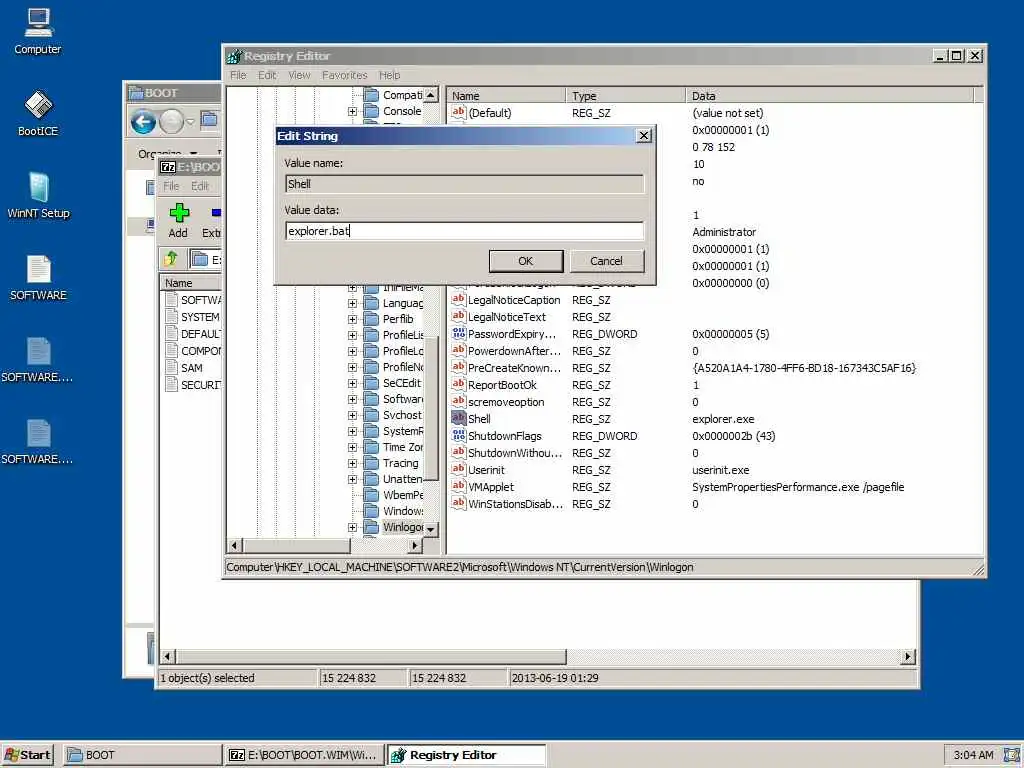Click the Perflib folder icon in tree

371,319
